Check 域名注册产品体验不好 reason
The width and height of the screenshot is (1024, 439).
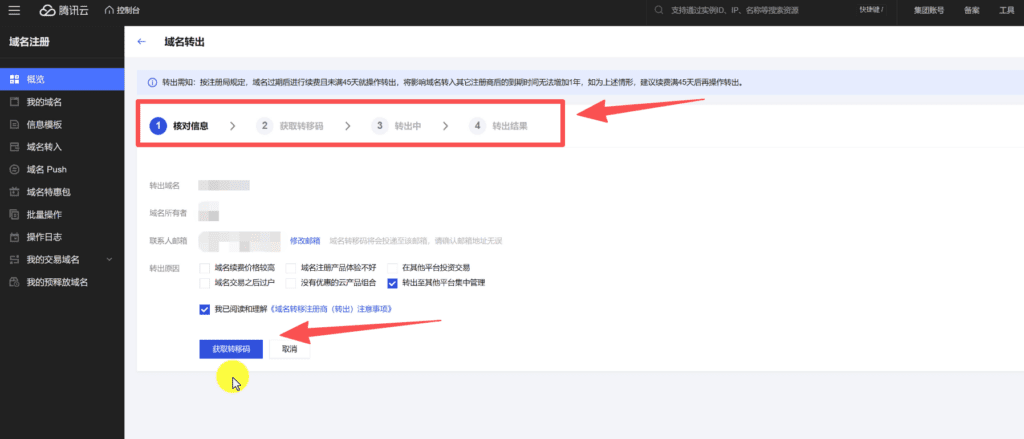tap(291, 268)
